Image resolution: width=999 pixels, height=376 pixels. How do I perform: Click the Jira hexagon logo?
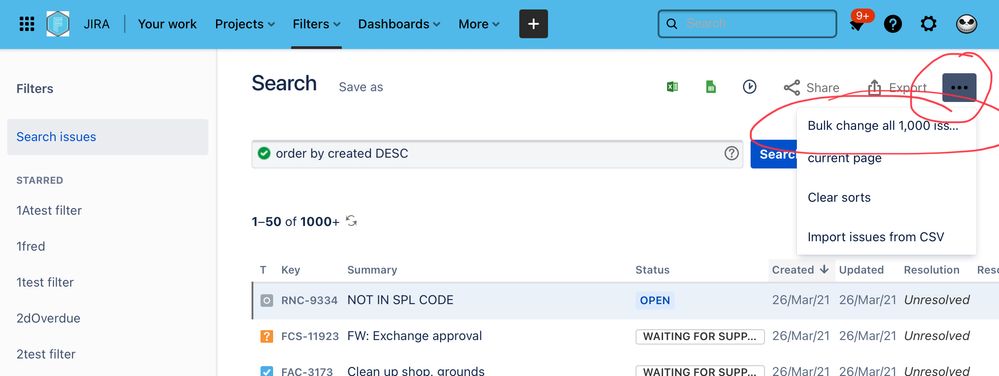58,24
